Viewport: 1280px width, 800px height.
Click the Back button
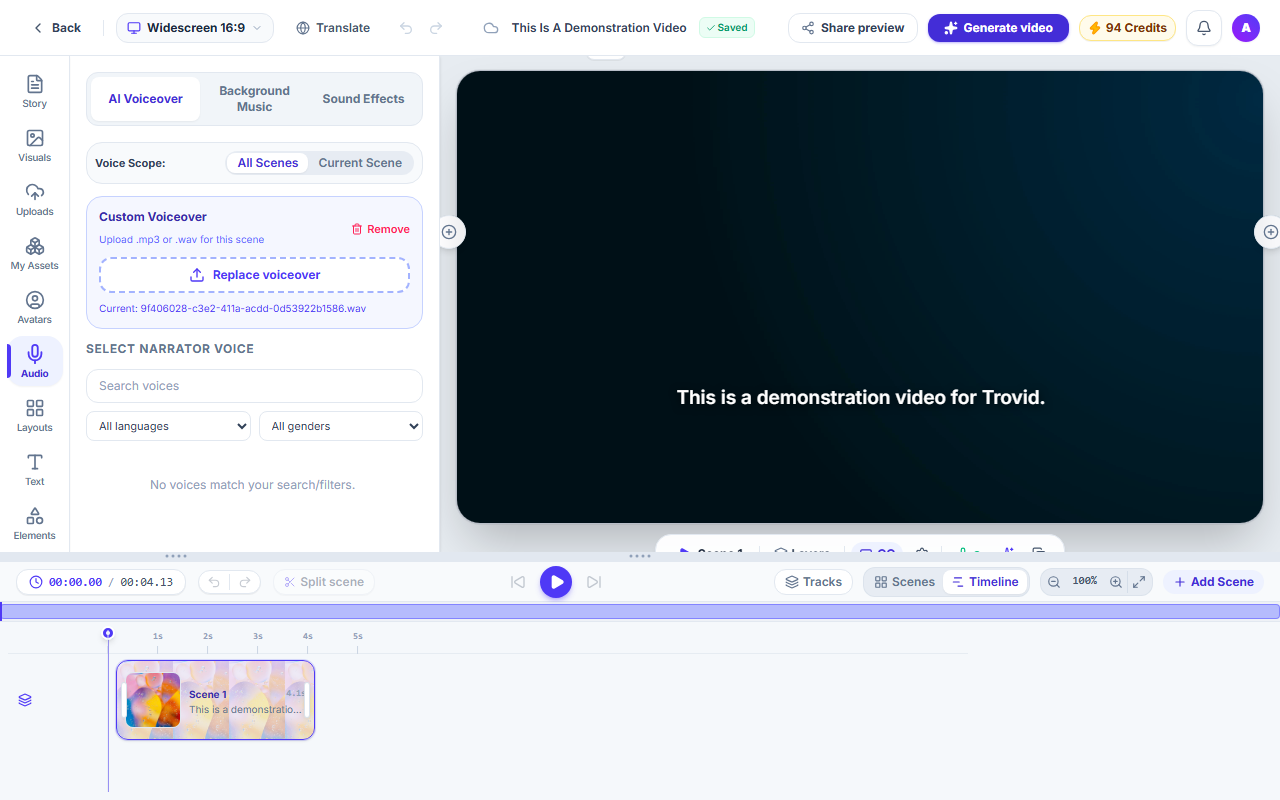click(x=57, y=28)
